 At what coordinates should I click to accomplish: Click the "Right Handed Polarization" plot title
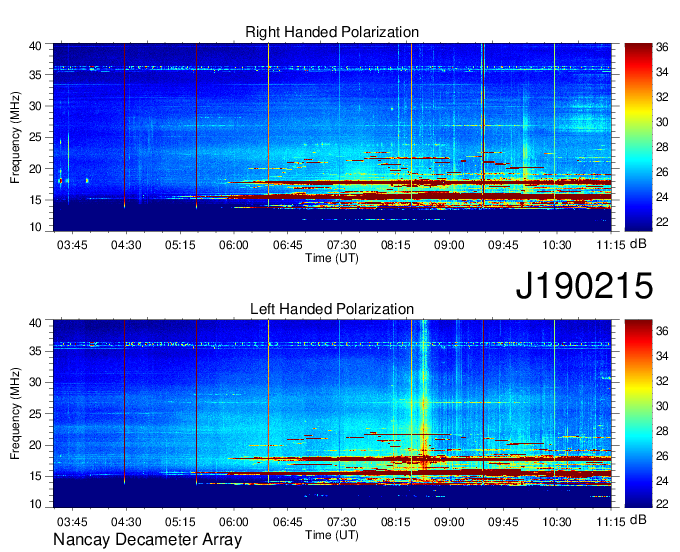coord(332,32)
